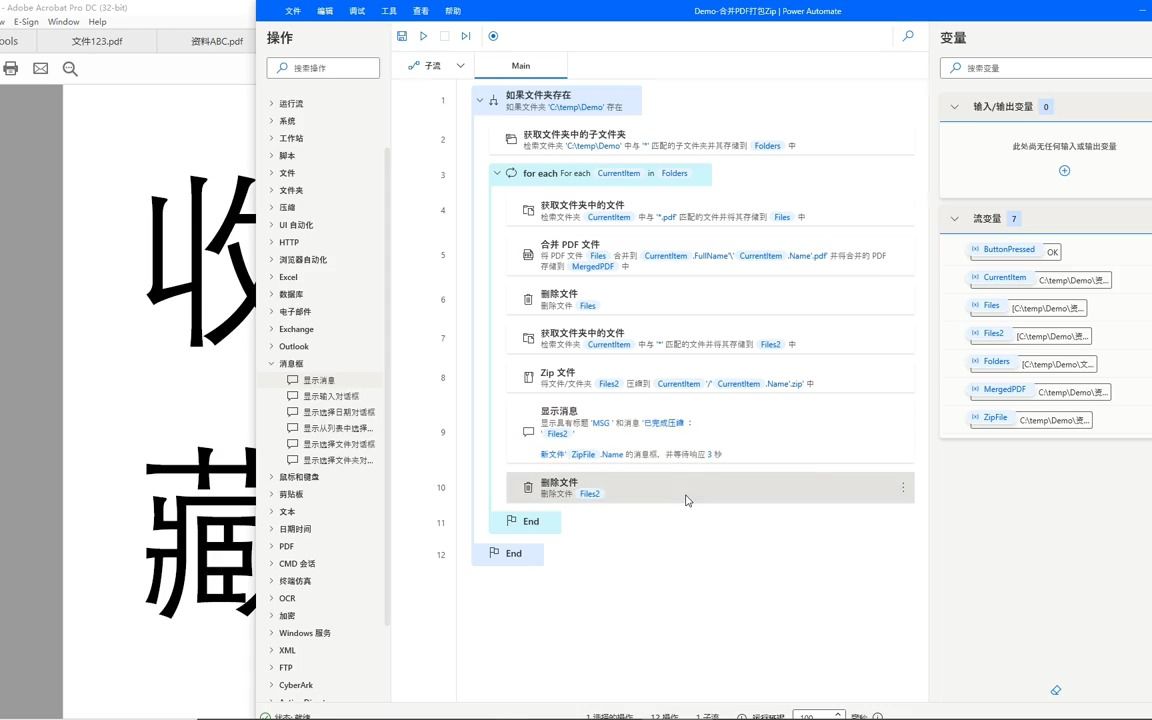Run the flow using the play icon
The image size is (1152, 720).
423,36
